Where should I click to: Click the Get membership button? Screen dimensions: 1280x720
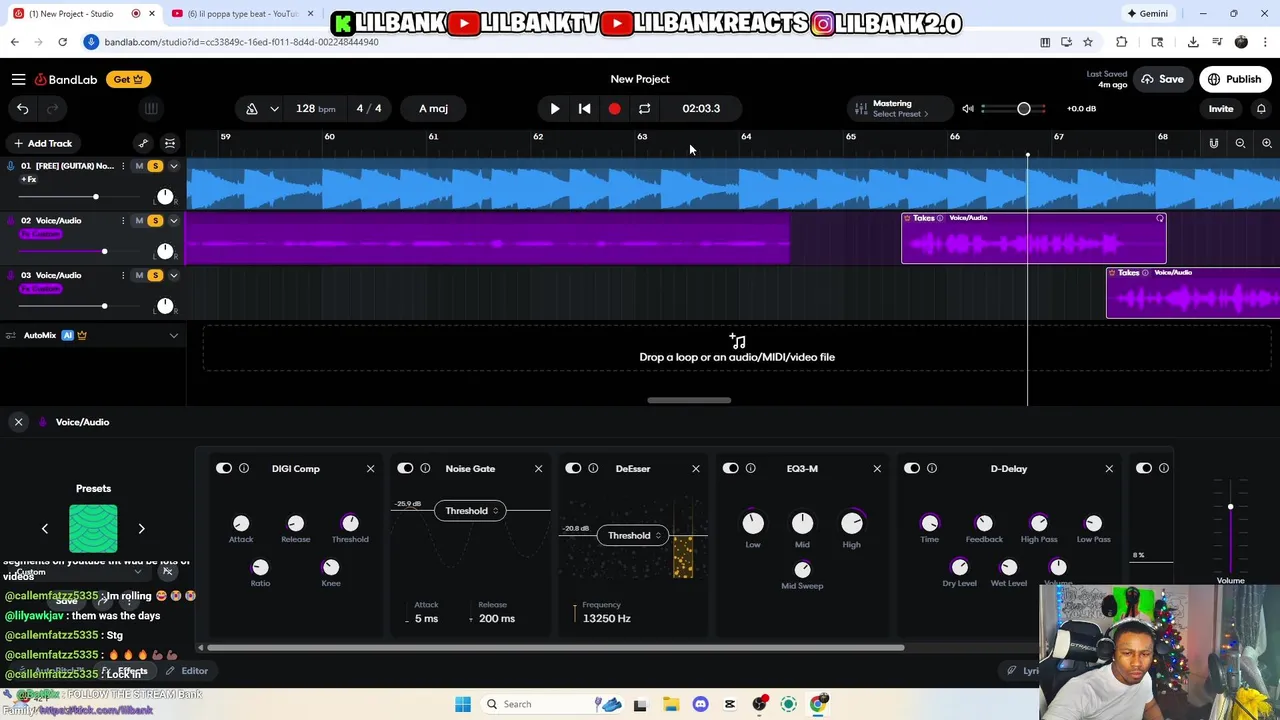coord(127,79)
